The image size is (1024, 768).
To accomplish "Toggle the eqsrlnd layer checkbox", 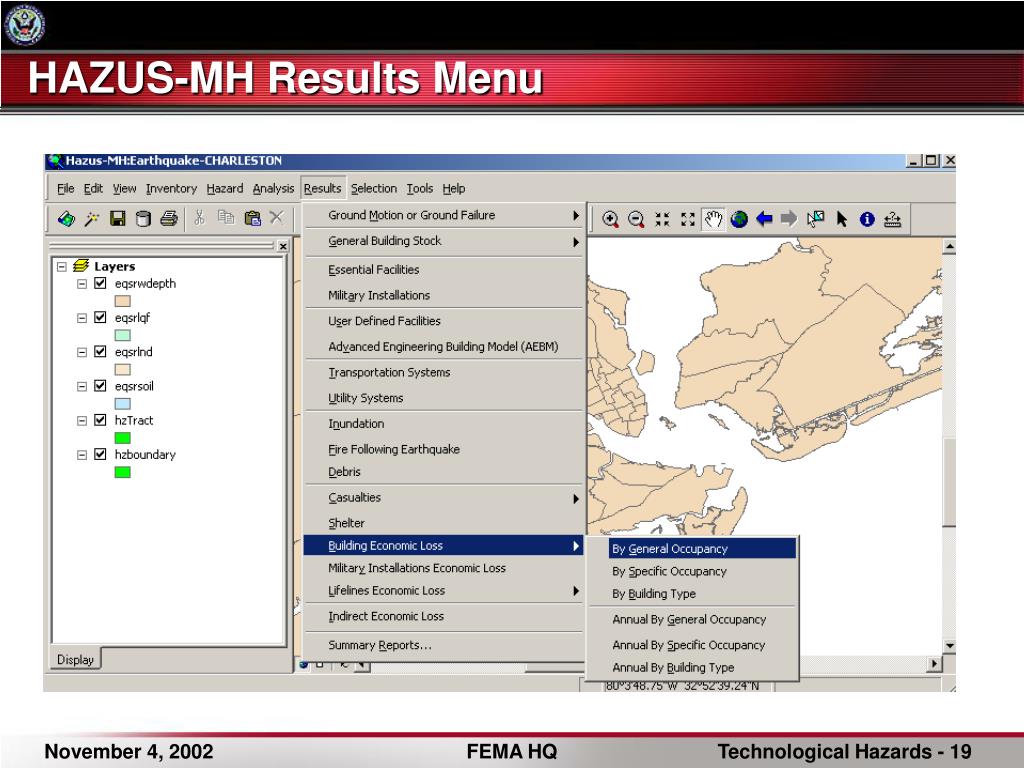I will pos(100,351).
